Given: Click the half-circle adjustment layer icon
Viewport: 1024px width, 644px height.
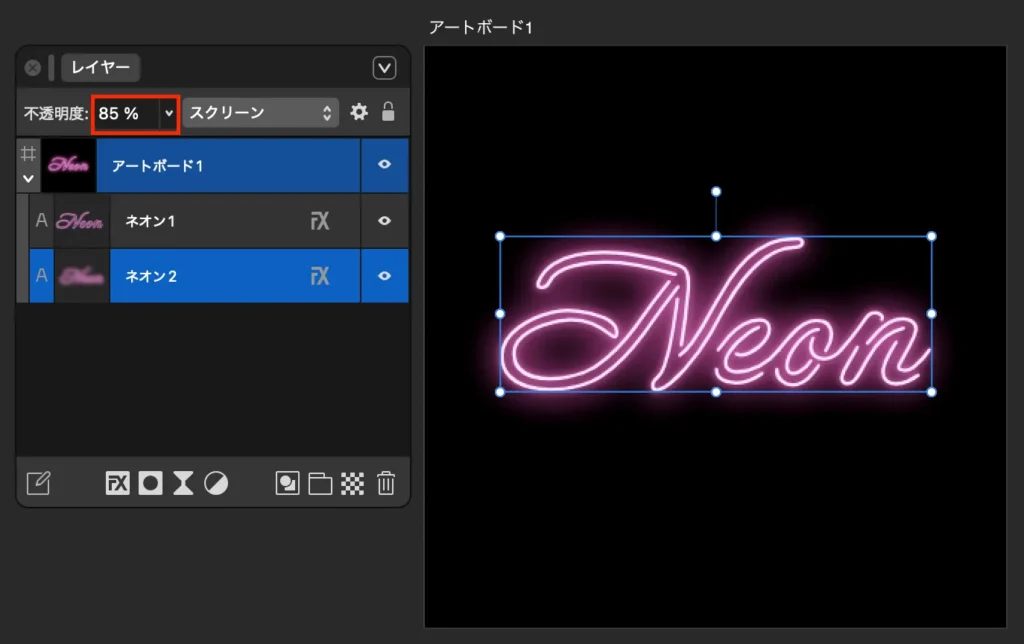Looking at the screenshot, I should [x=216, y=484].
